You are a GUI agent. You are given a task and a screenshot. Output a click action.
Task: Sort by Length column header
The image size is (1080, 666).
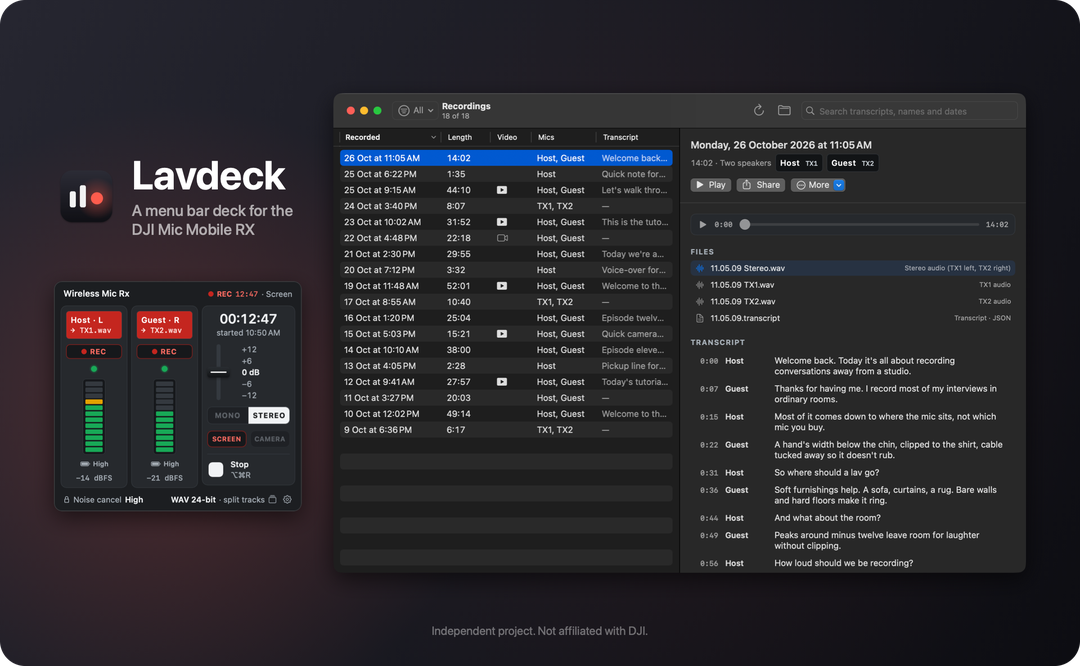(459, 137)
